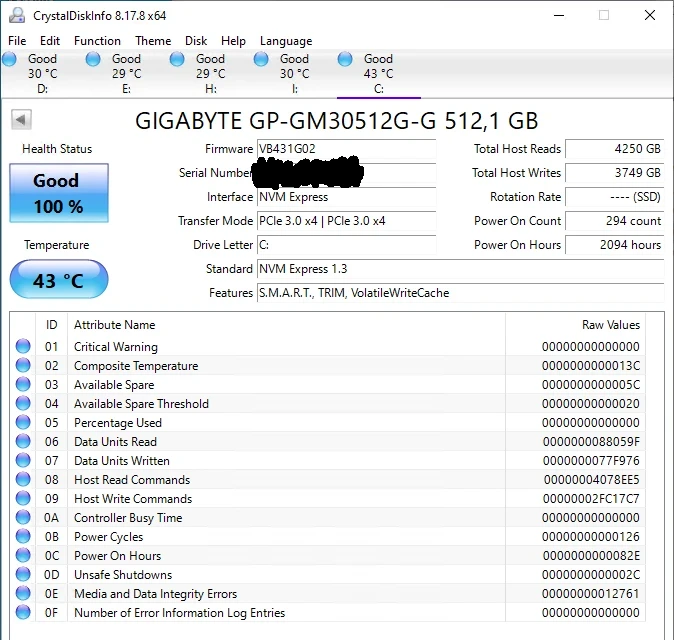Click health indicator icon of disk H:
The height and width of the screenshot is (640, 674).
177,59
